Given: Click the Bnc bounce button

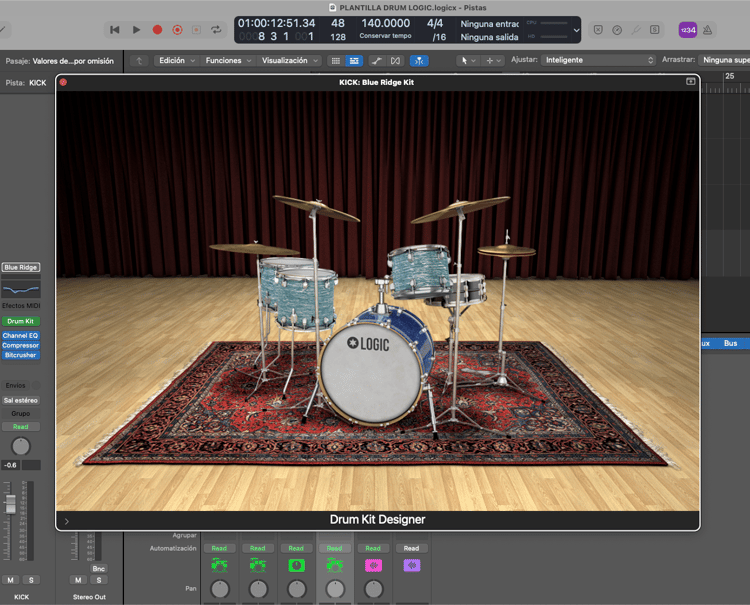Looking at the screenshot, I should tap(99, 569).
